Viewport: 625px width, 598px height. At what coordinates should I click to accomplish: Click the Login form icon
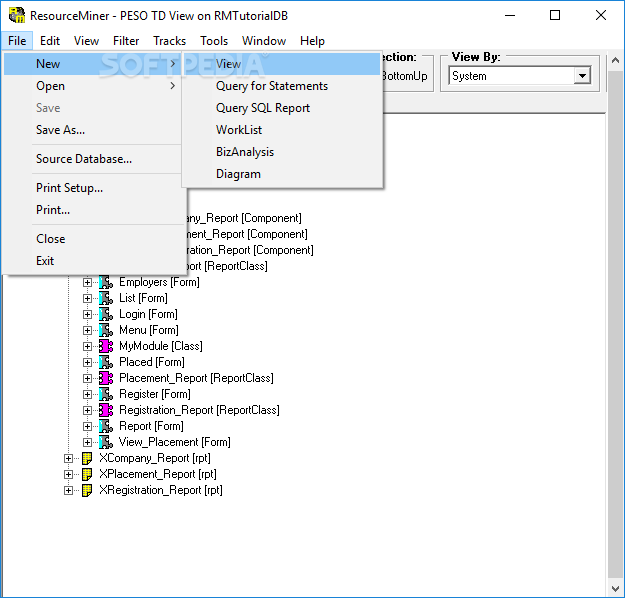tap(106, 314)
